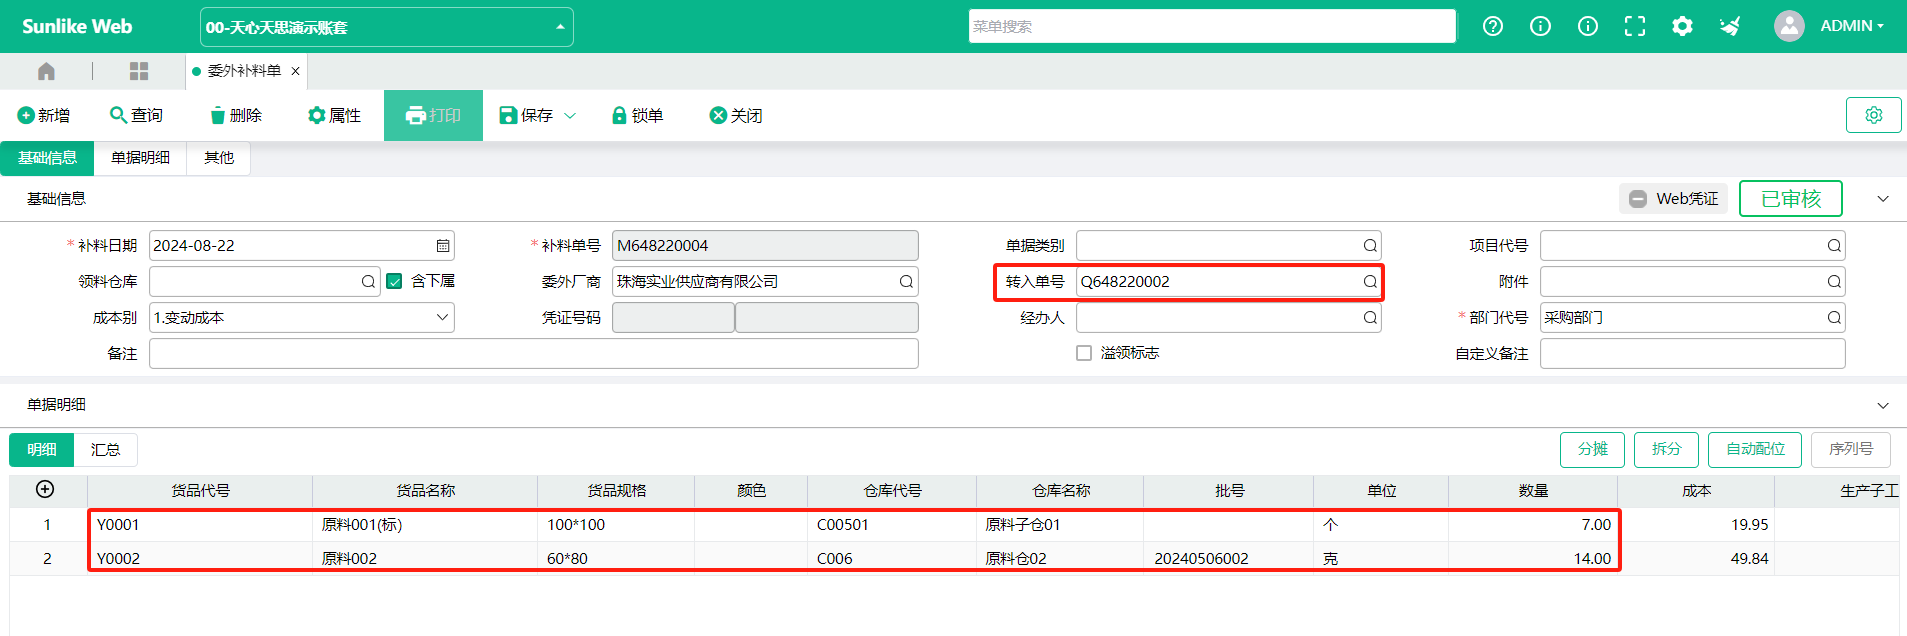Open the help question mark icon
1907x636 pixels.
point(1493,26)
